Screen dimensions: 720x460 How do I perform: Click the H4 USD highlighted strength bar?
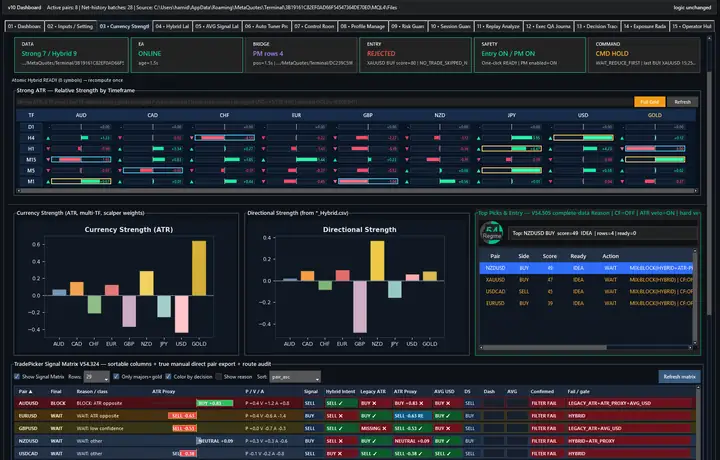pyautogui.click(x=583, y=138)
